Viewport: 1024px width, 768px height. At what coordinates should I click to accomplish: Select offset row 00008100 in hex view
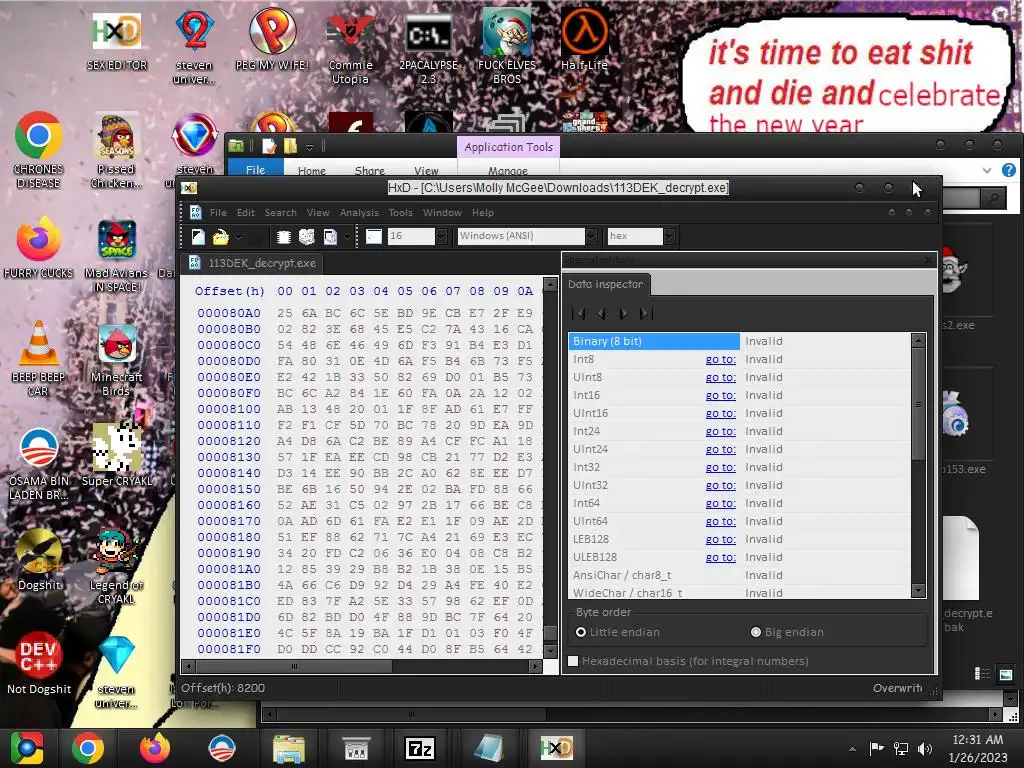pos(229,409)
